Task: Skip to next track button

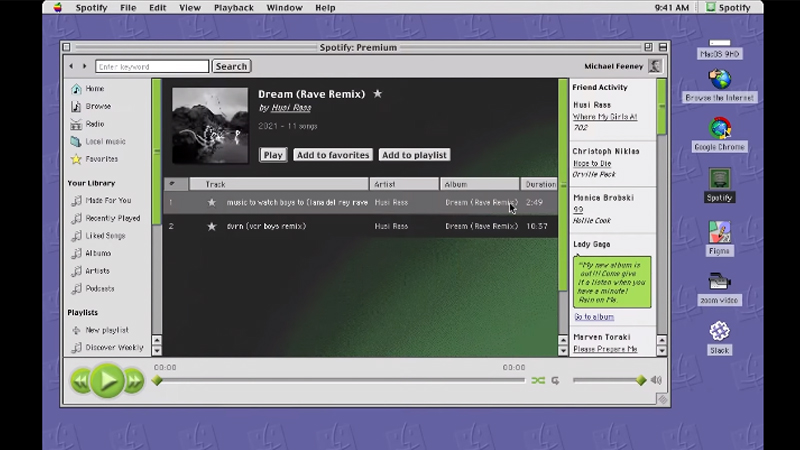Action: point(134,381)
